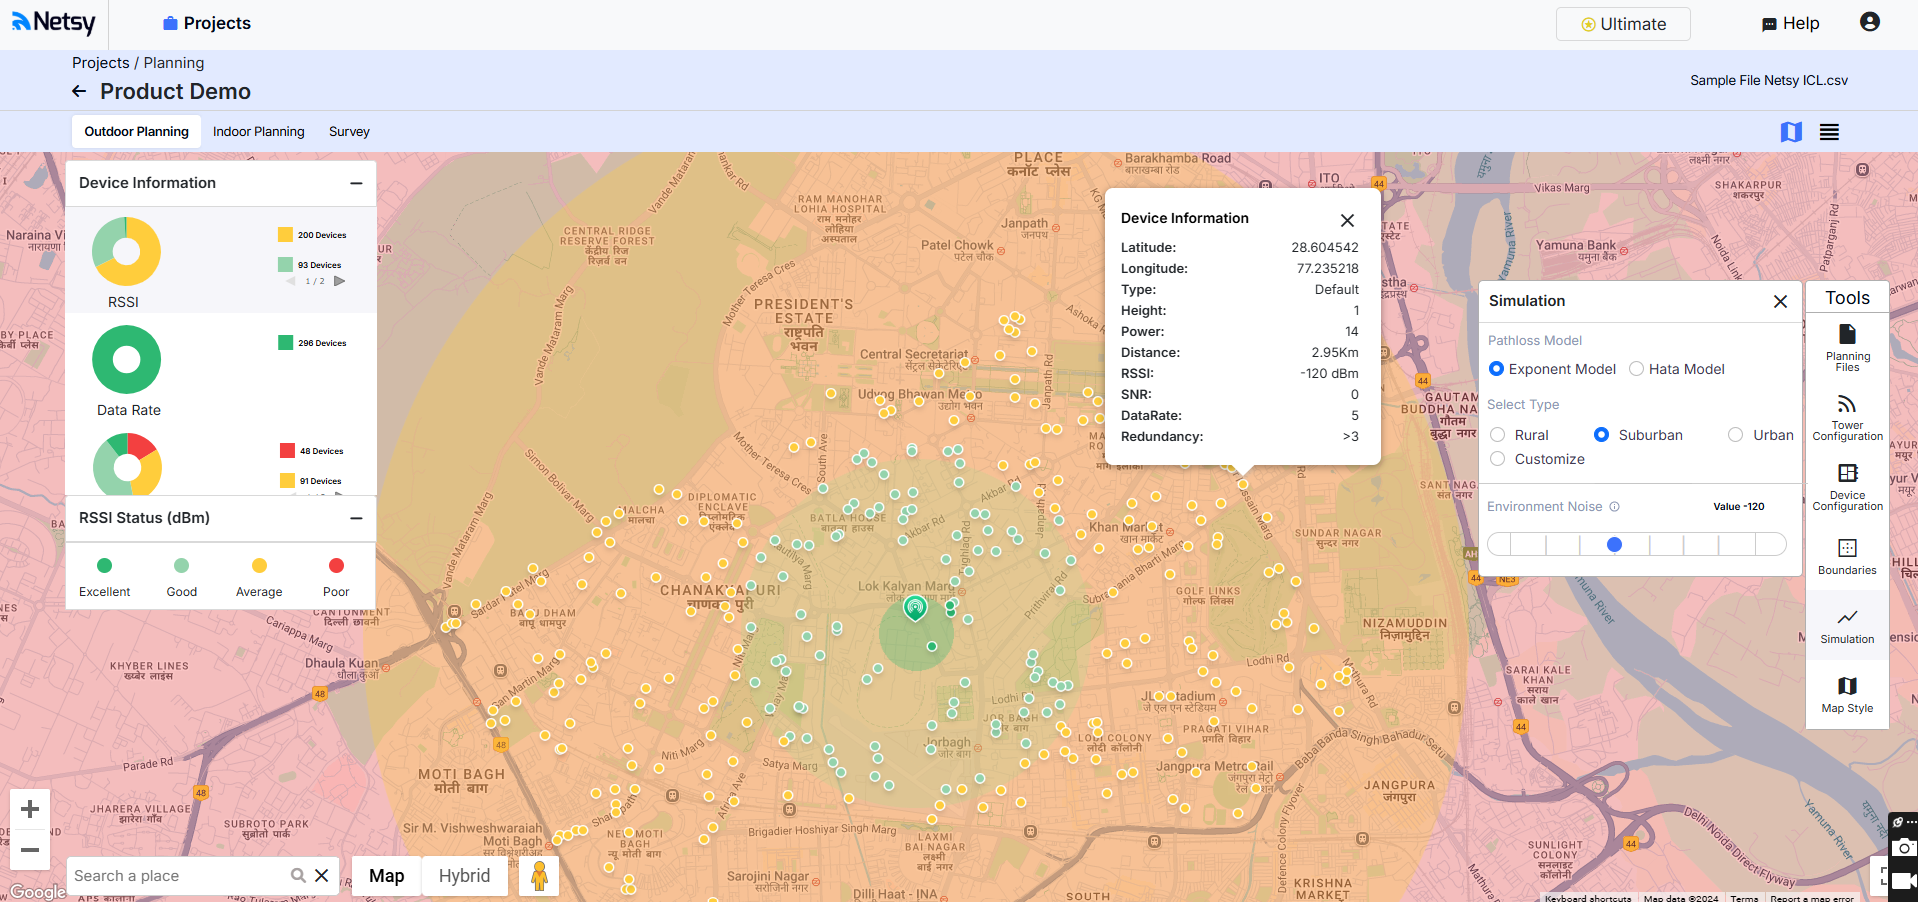This screenshot has width=1918, height=902.
Task: Adjust the Environment Noise slider handle
Action: pos(1613,544)
